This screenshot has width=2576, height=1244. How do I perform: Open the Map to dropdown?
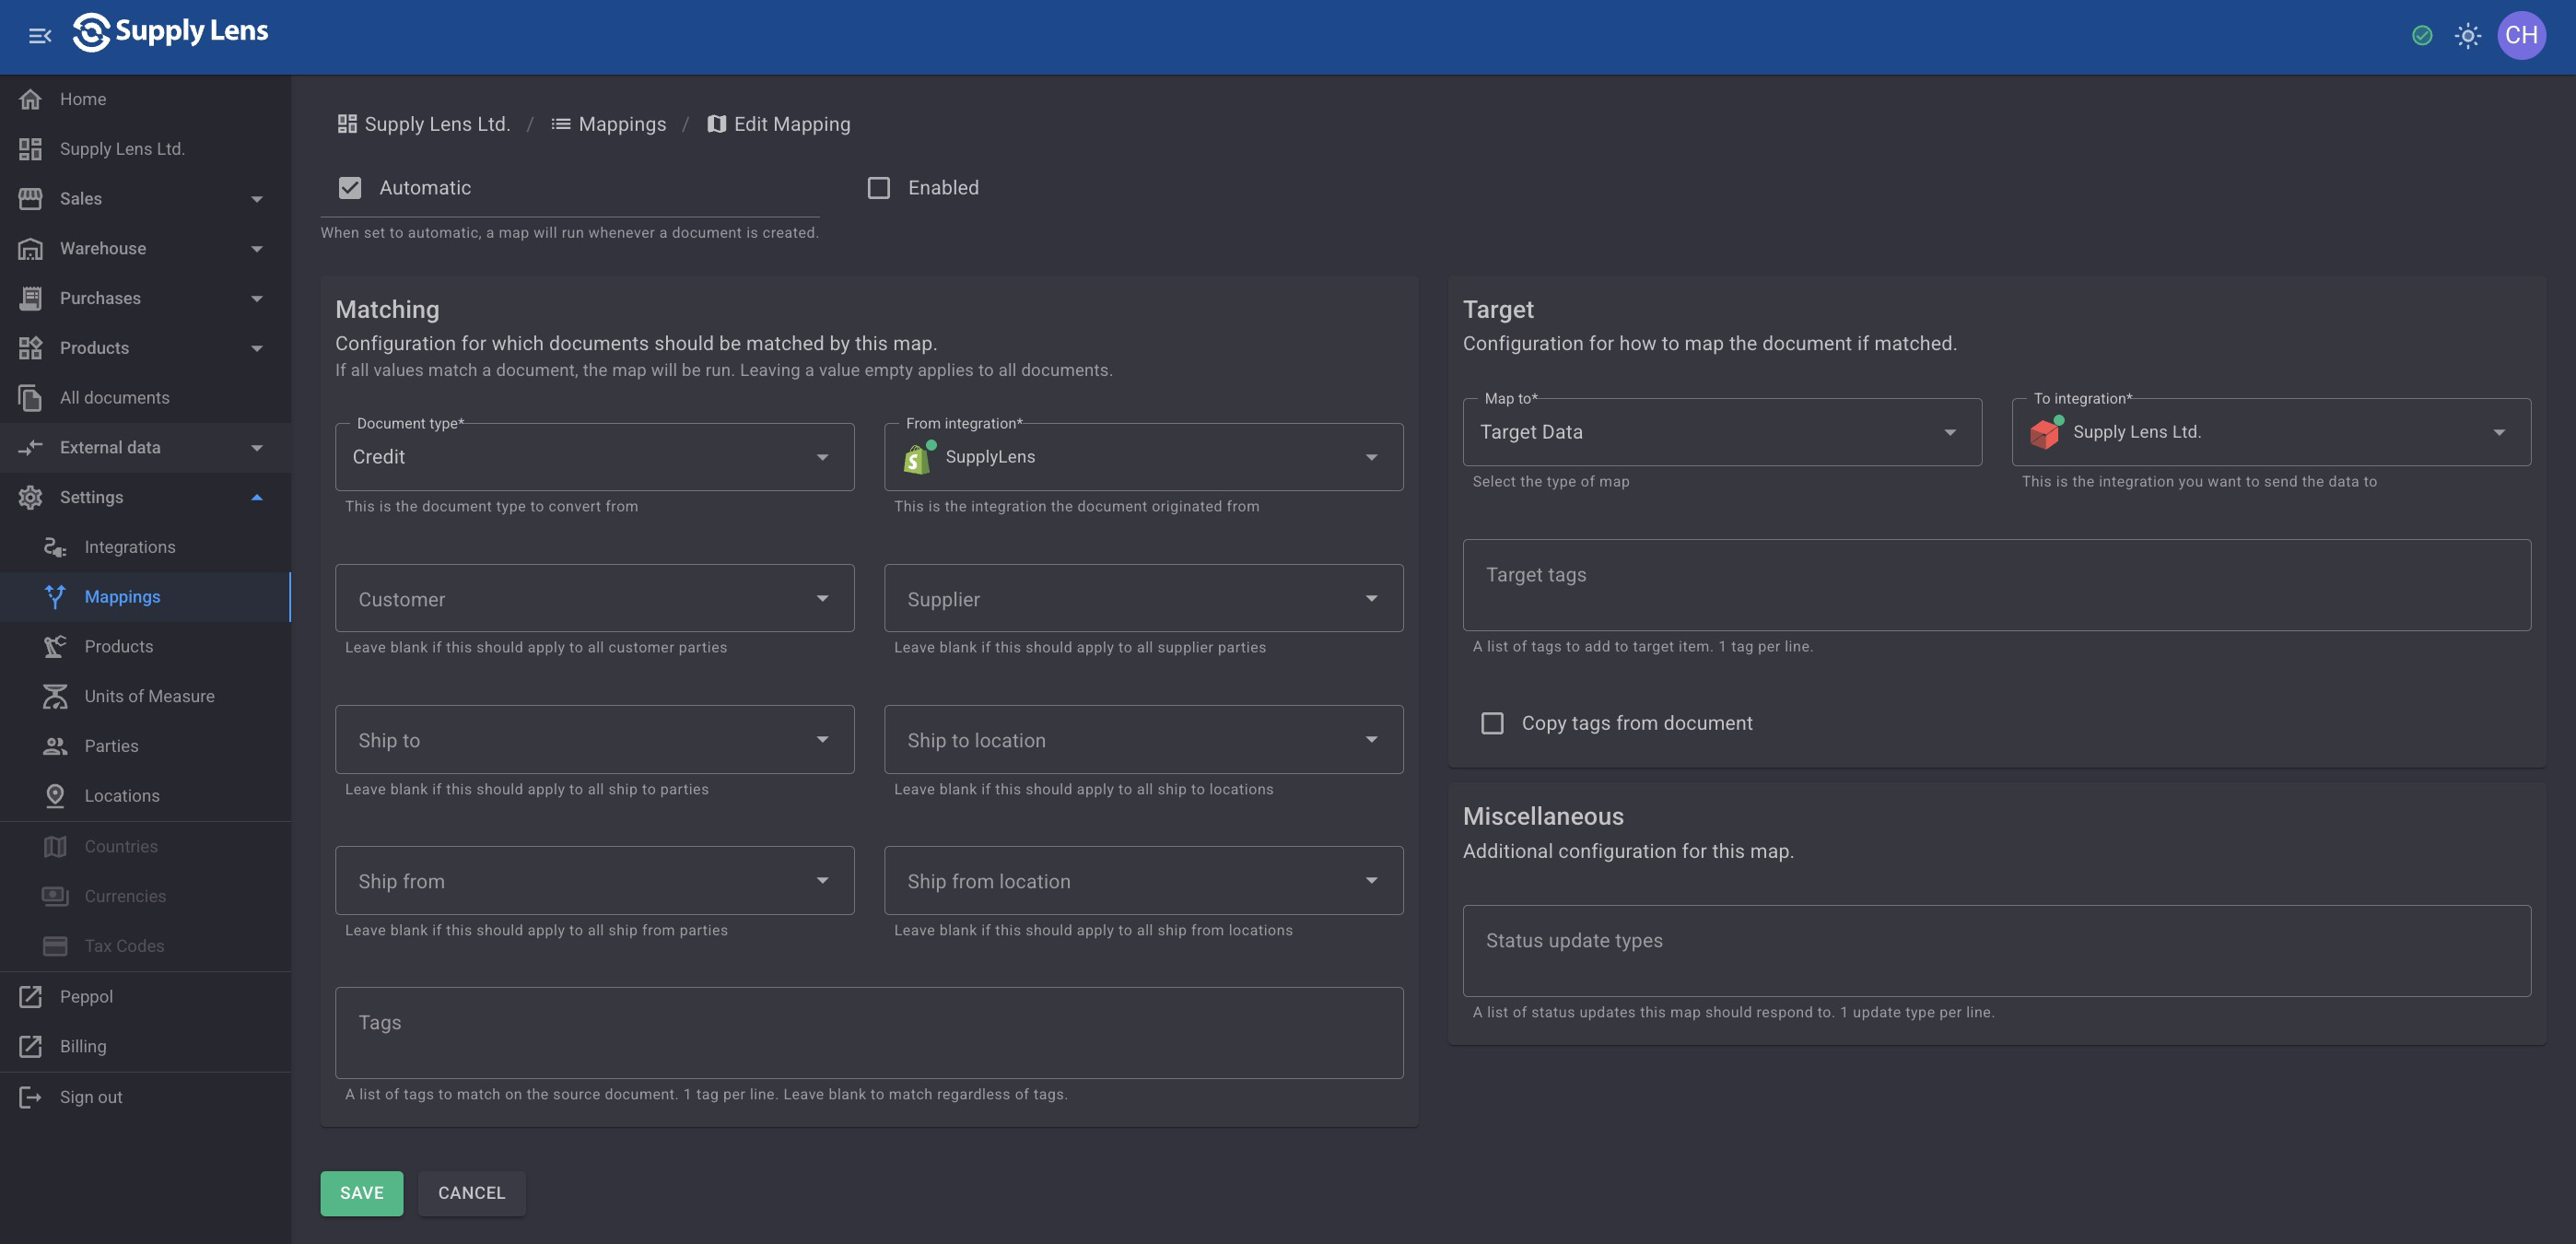pyautogui.click(x=1722, y=432)
